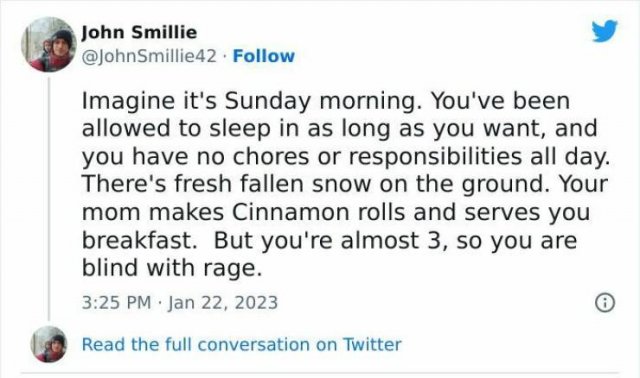The width and height of the screenshot is (640, 378).
Task: Click the Jan 22, 2023 date
Action: [223, 302]
